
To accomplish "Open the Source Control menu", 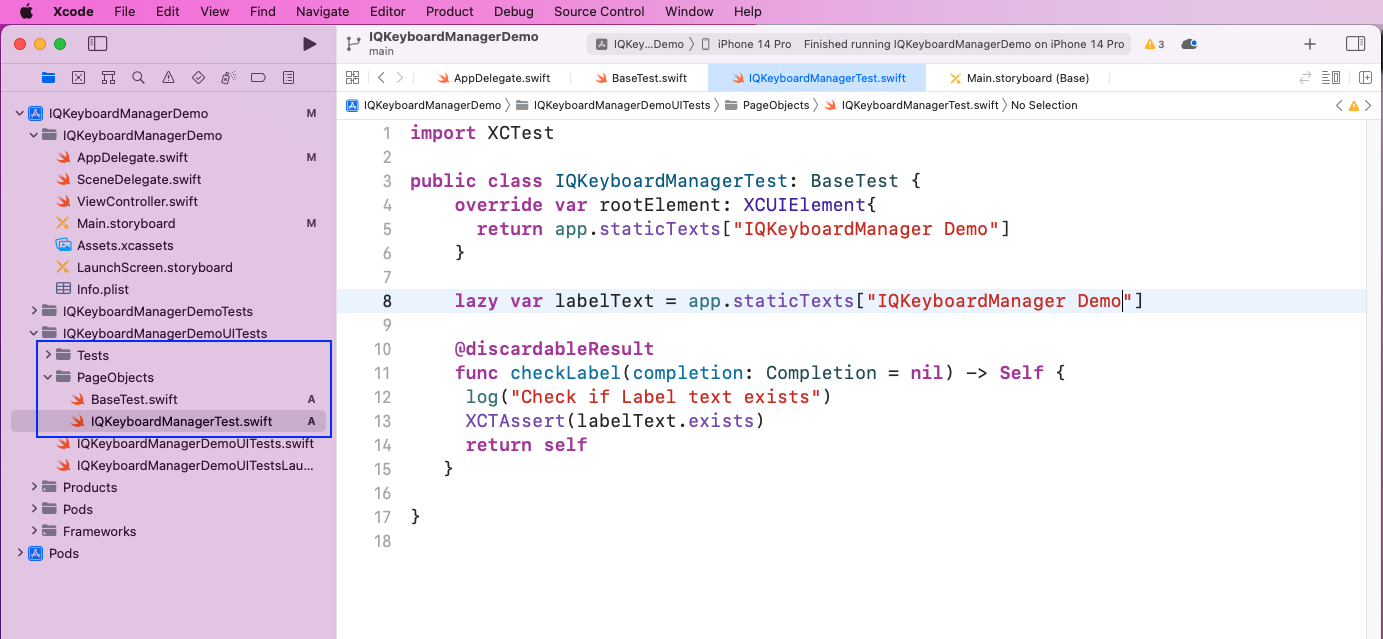I will 599,11.
